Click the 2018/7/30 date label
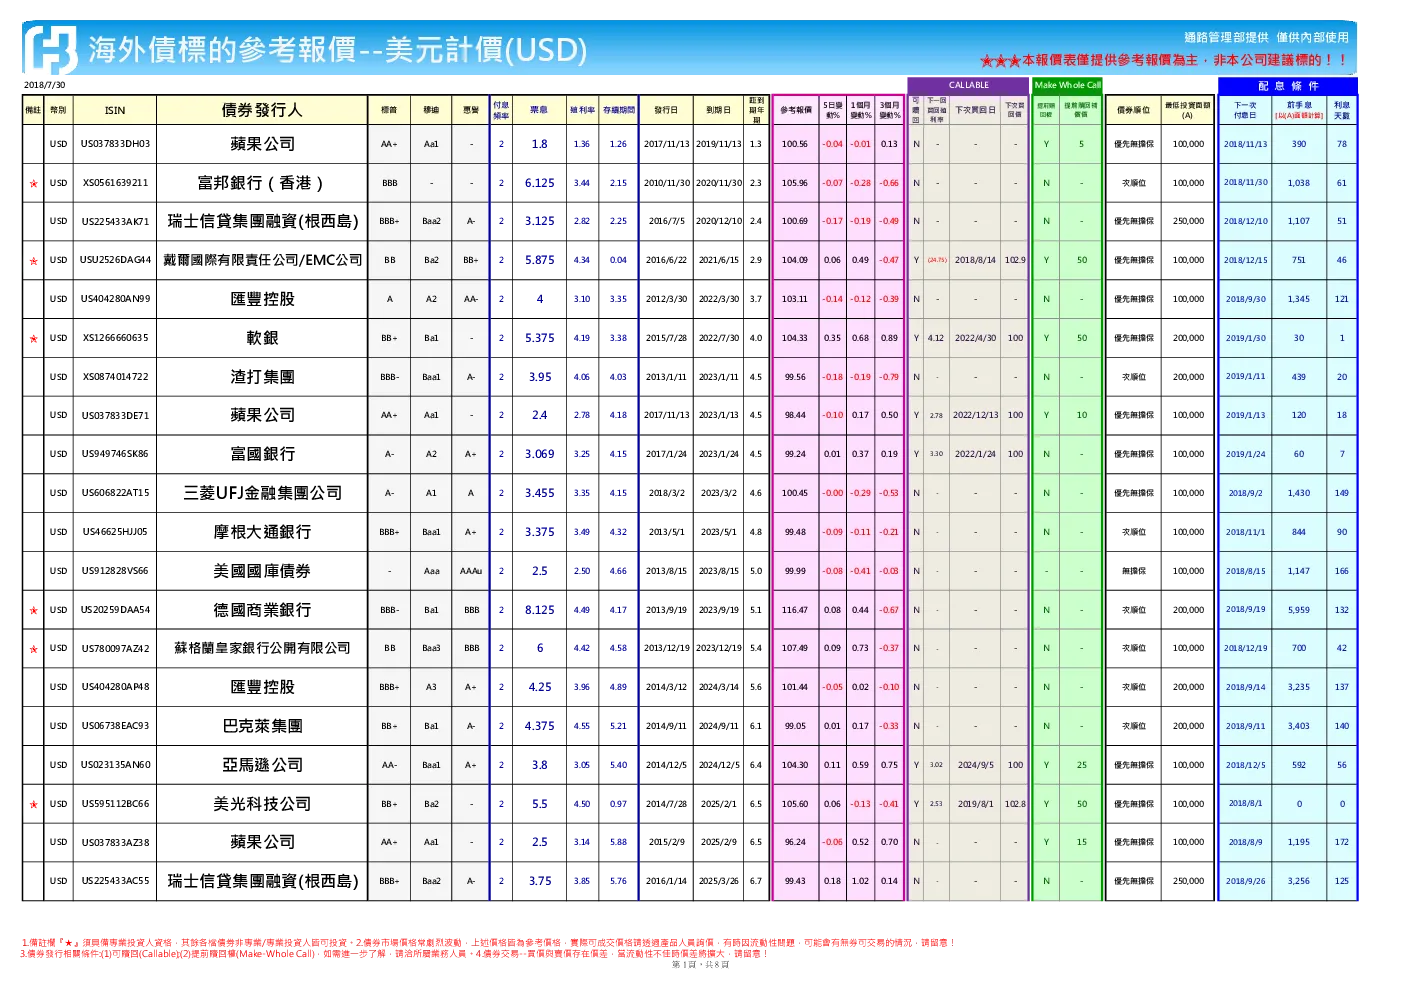The image size is (1403, 992). click(x=45, y=85)
